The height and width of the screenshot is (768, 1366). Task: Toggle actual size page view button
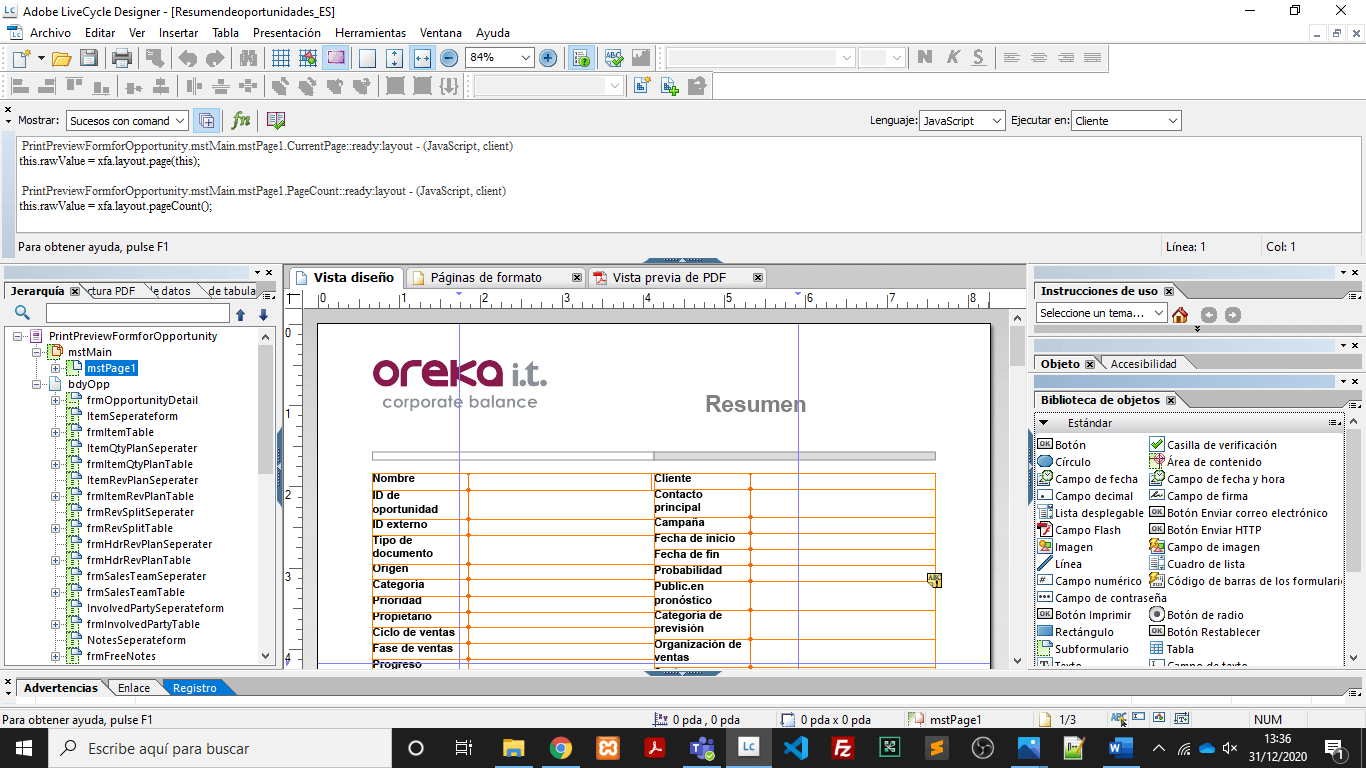[367, 58]
